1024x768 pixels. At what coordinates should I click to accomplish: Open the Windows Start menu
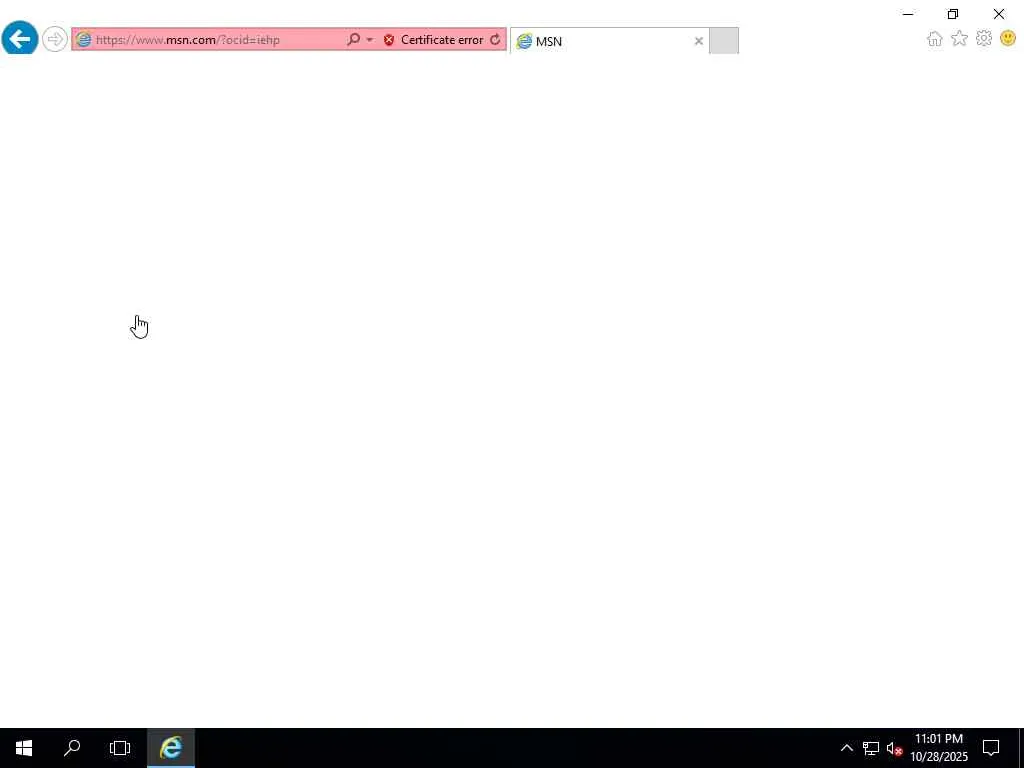24,748
